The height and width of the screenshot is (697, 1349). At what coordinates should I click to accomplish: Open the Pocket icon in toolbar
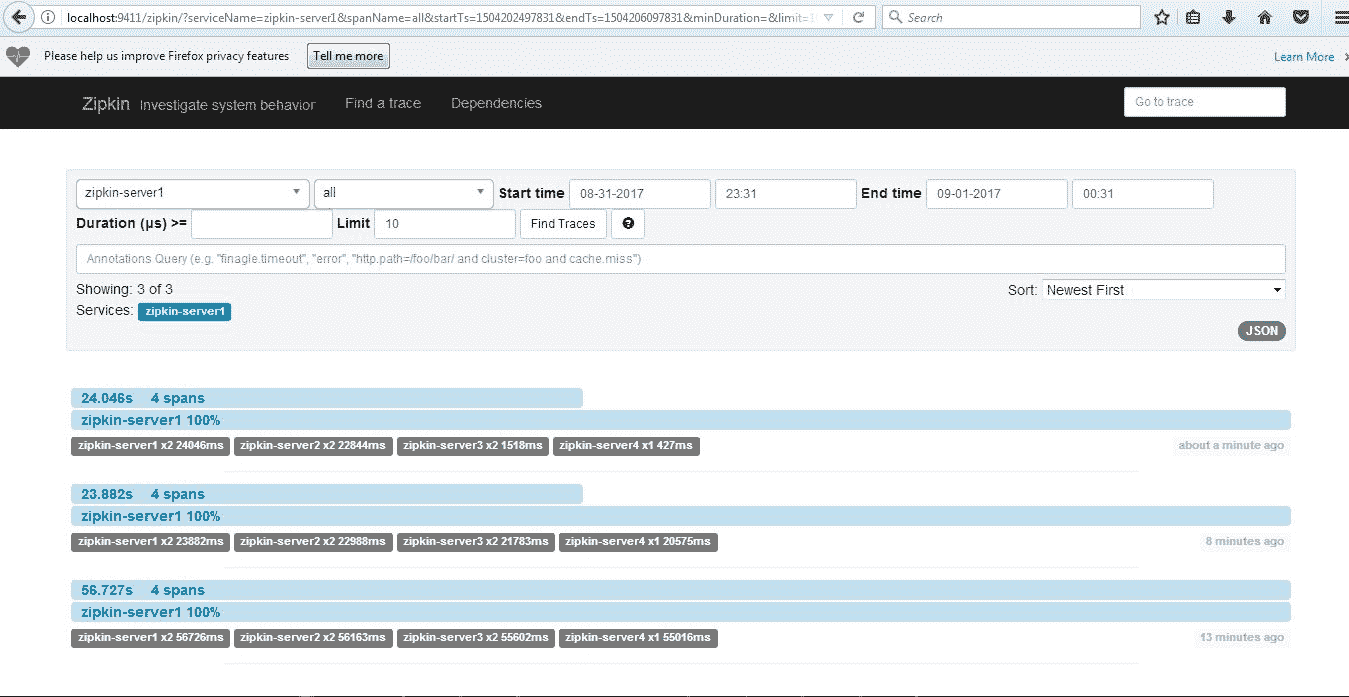point(1300,17)
